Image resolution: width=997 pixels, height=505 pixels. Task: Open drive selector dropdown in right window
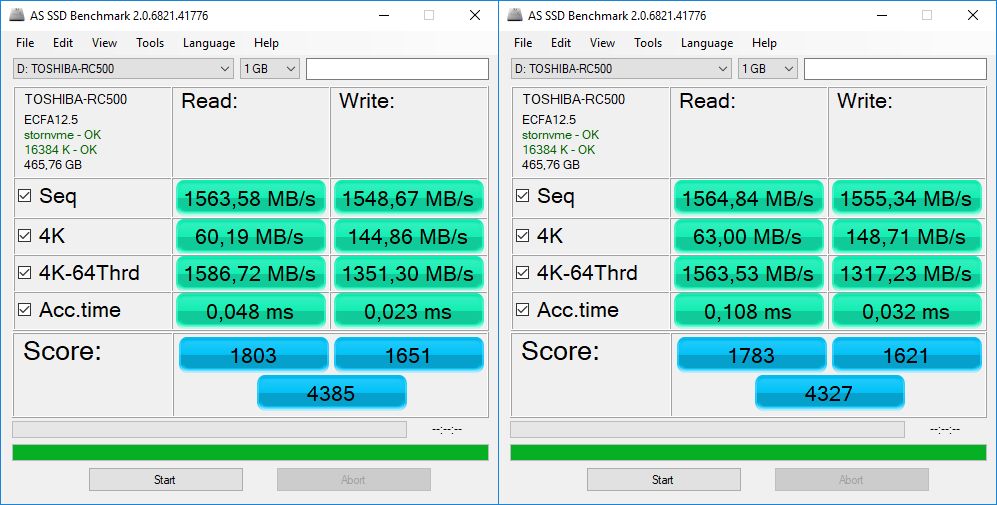(621, 69)
